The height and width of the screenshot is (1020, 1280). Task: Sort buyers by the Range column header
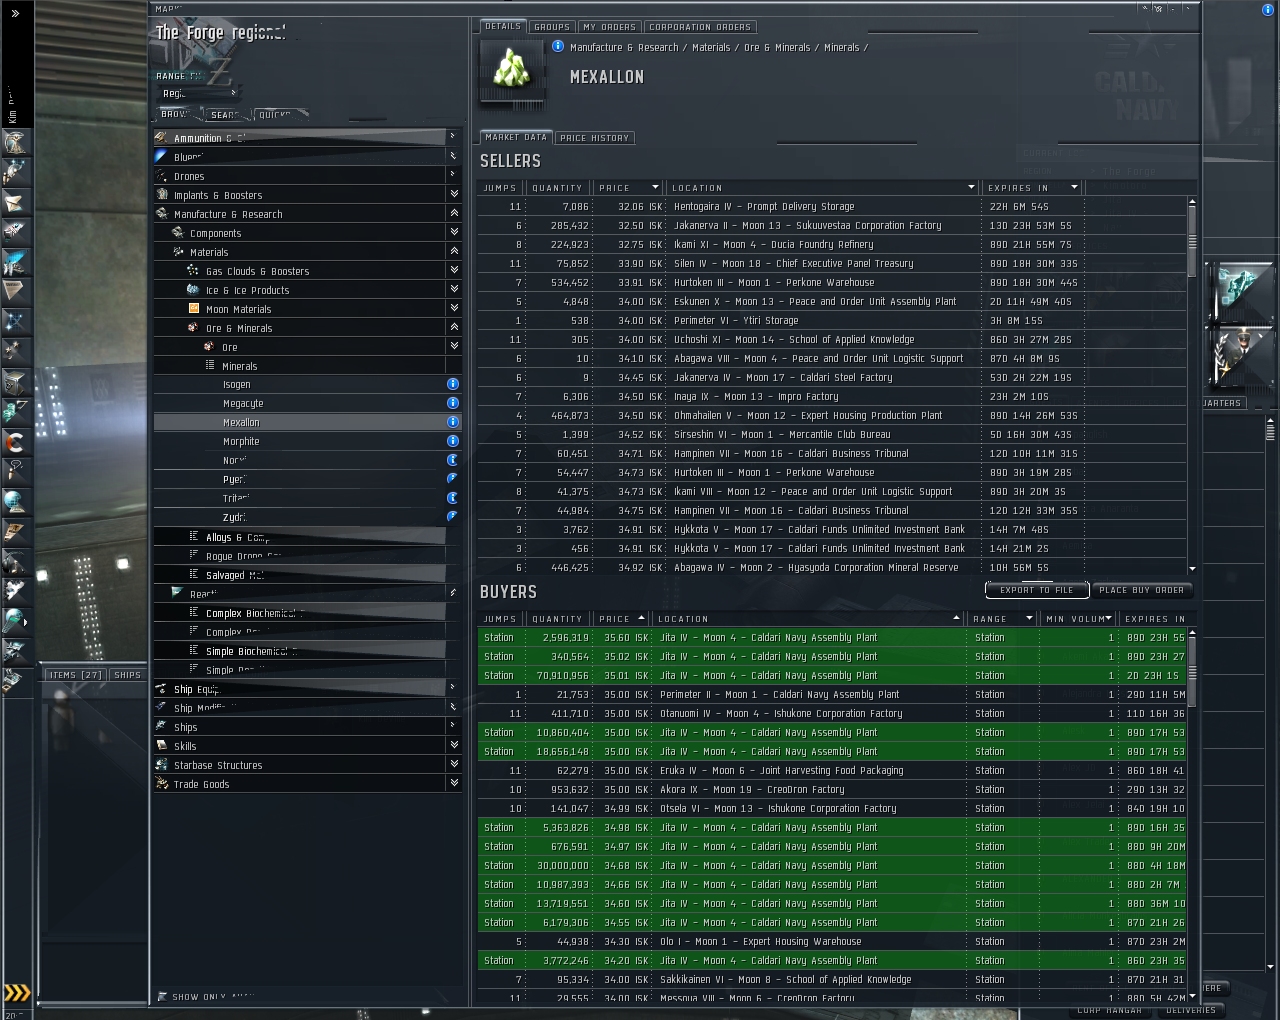pyautogui.click(x=1003, y=619)
